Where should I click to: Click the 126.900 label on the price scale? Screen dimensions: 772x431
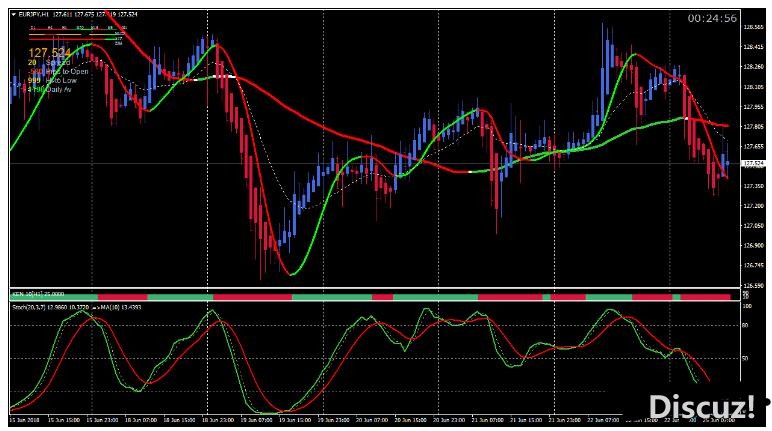tap(753, 245)
